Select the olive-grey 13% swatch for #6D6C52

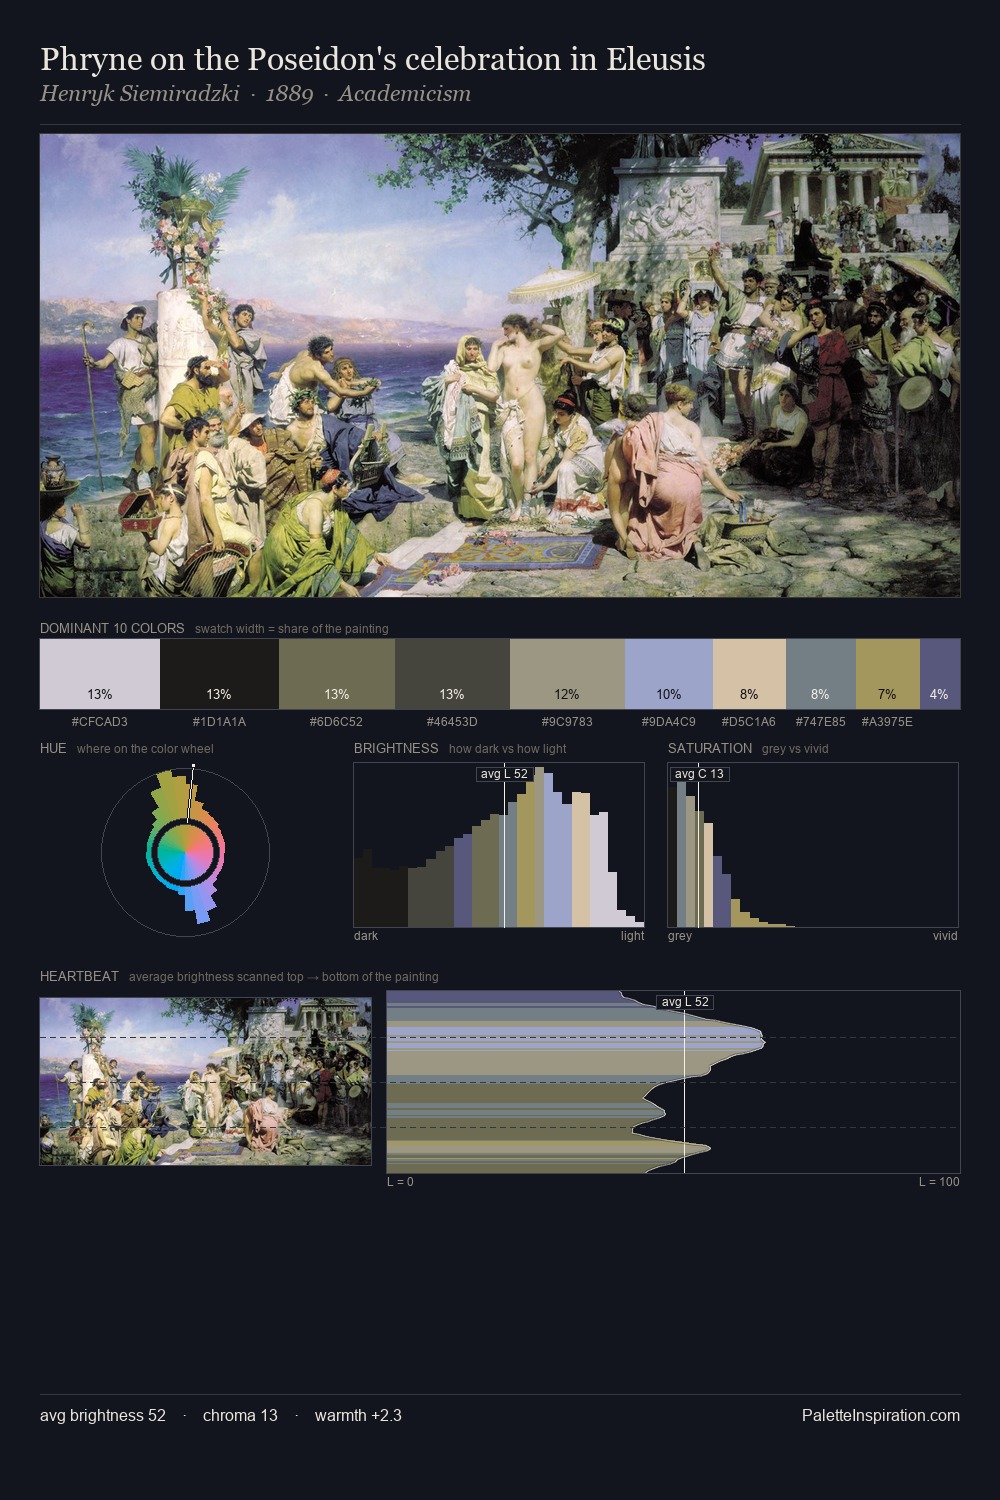point(337,674)
